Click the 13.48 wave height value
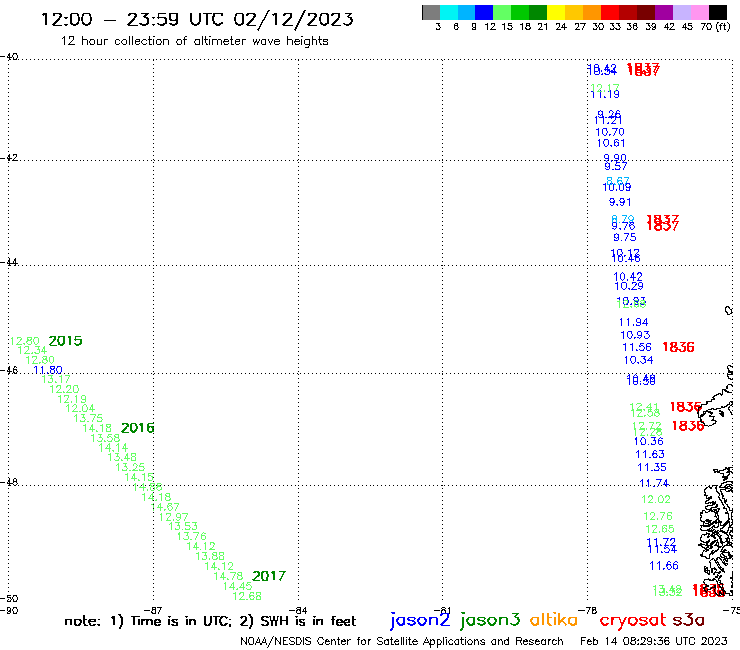 [x=122, y=457]
